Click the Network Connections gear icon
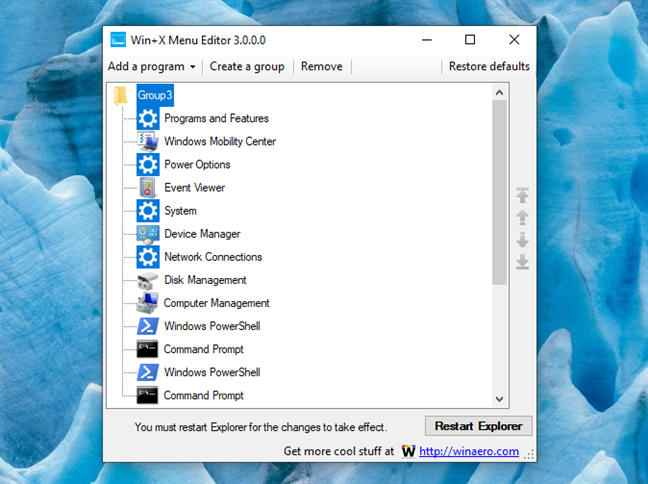The image size is (648, 484). click(148, 257)
